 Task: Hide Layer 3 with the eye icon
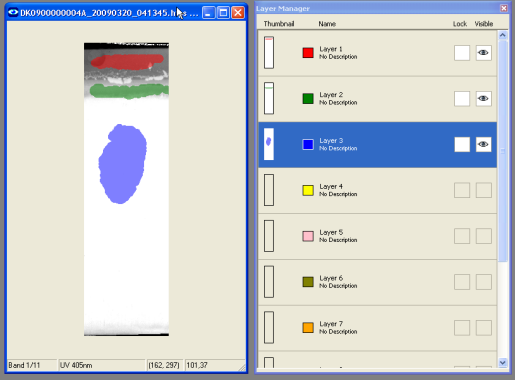[x=483, y=144]
